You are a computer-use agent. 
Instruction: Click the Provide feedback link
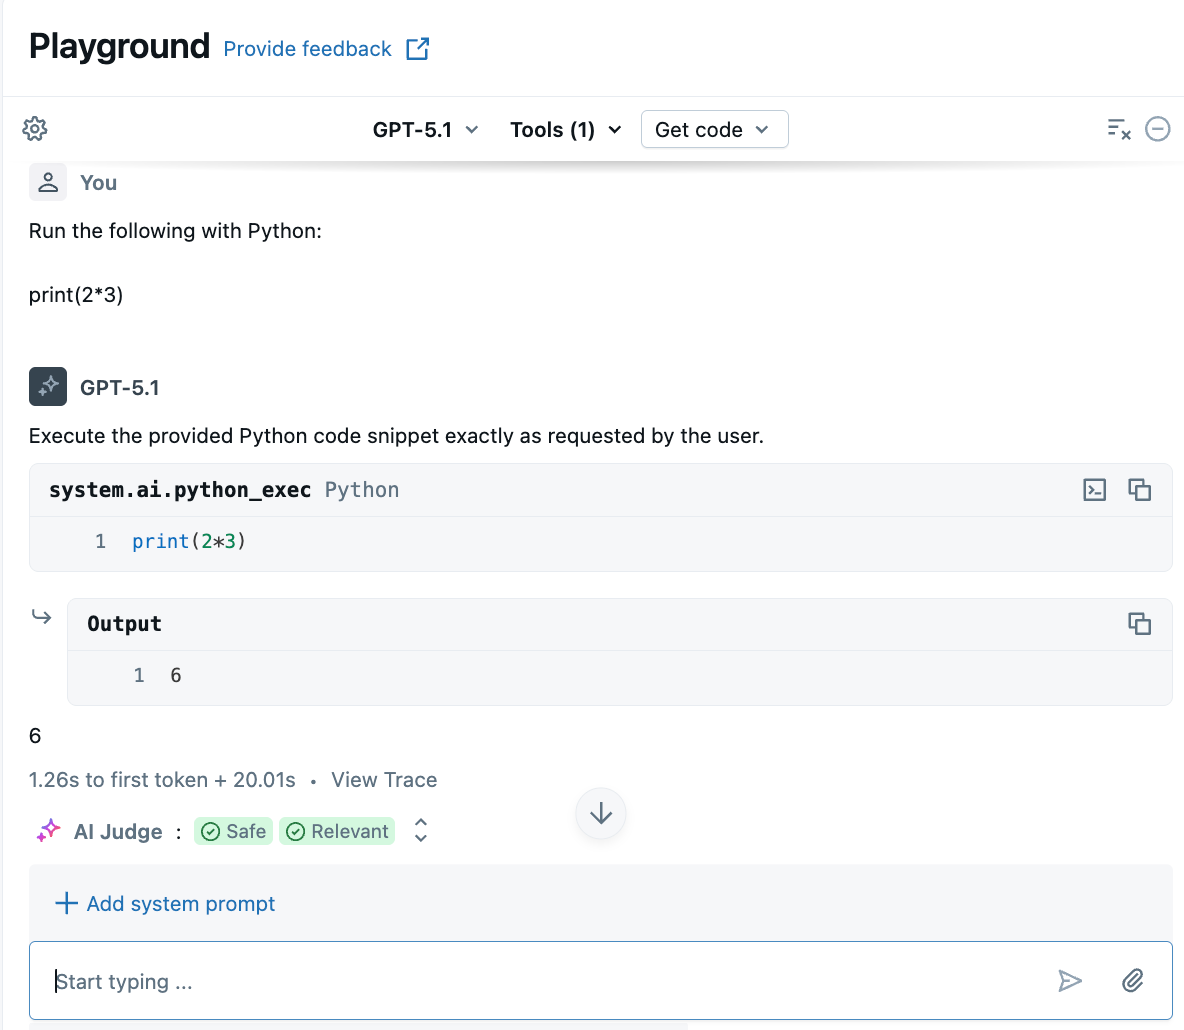pyautogui.click(x=307, y=48)
